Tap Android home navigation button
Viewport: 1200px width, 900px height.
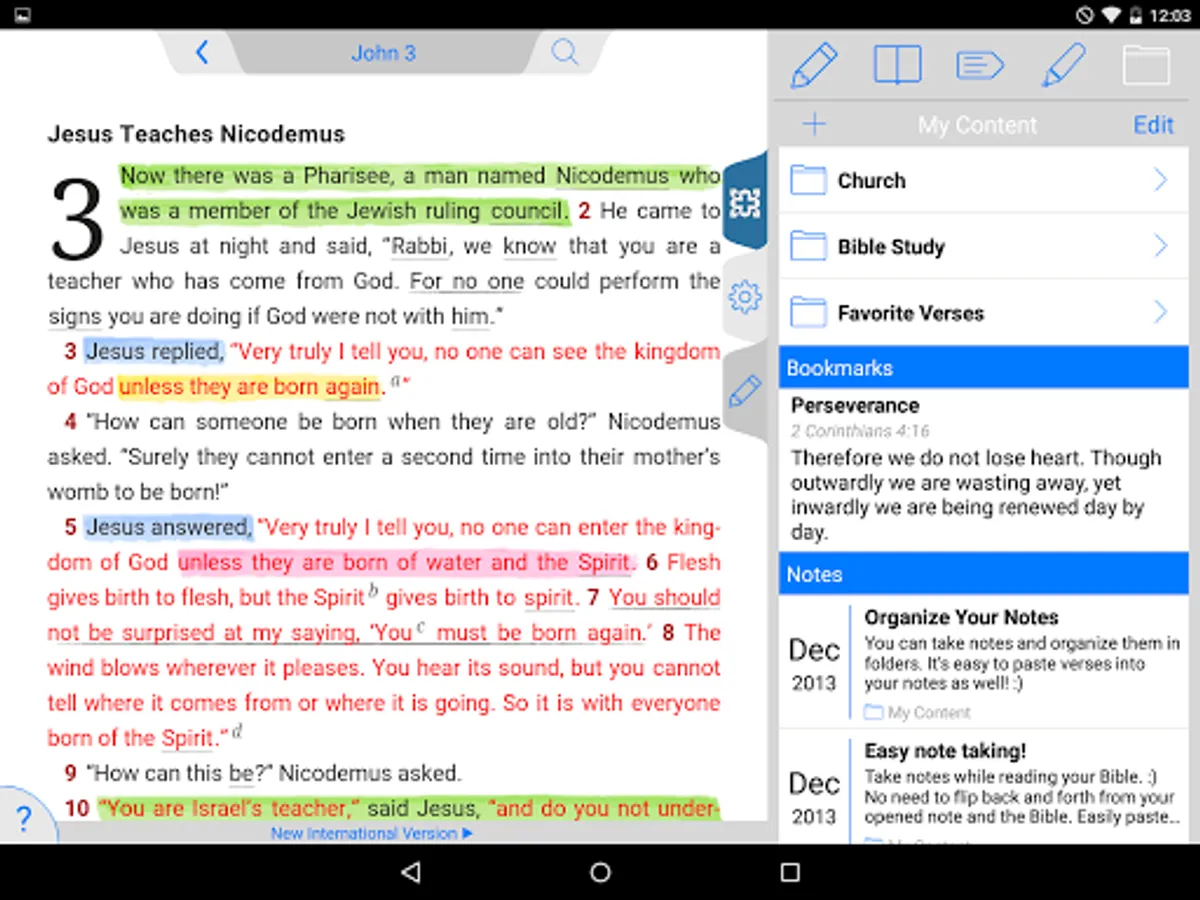tap(600, 872)
